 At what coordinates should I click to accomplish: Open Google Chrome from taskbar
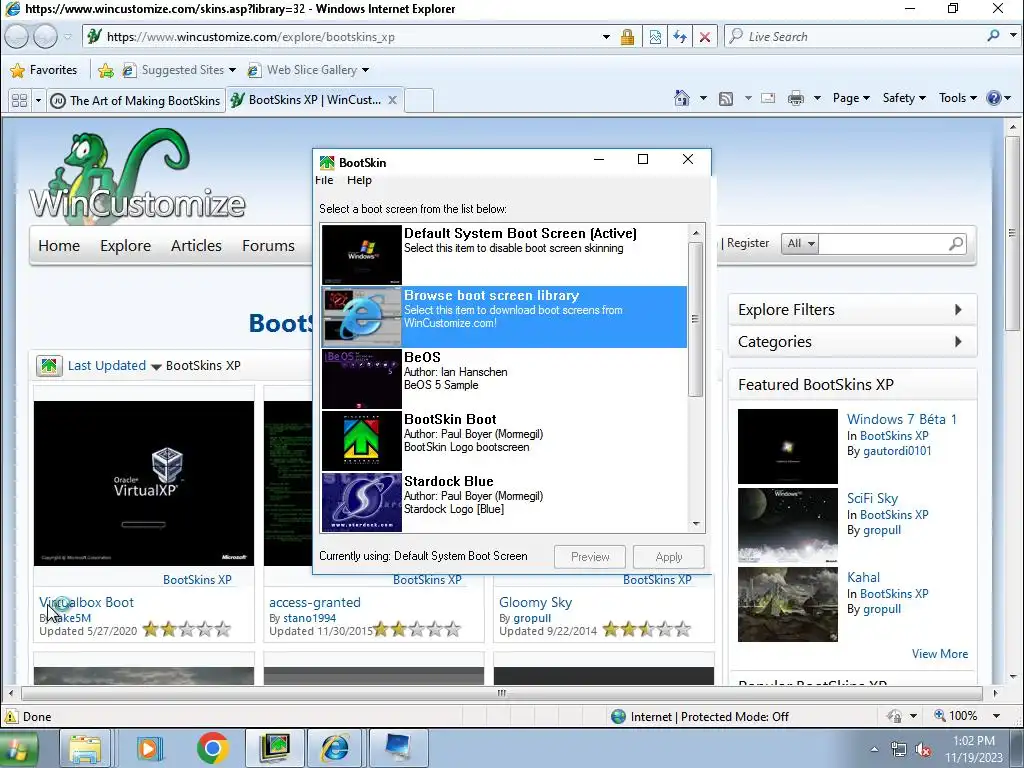pyautogui.click(x=212, y=748)
